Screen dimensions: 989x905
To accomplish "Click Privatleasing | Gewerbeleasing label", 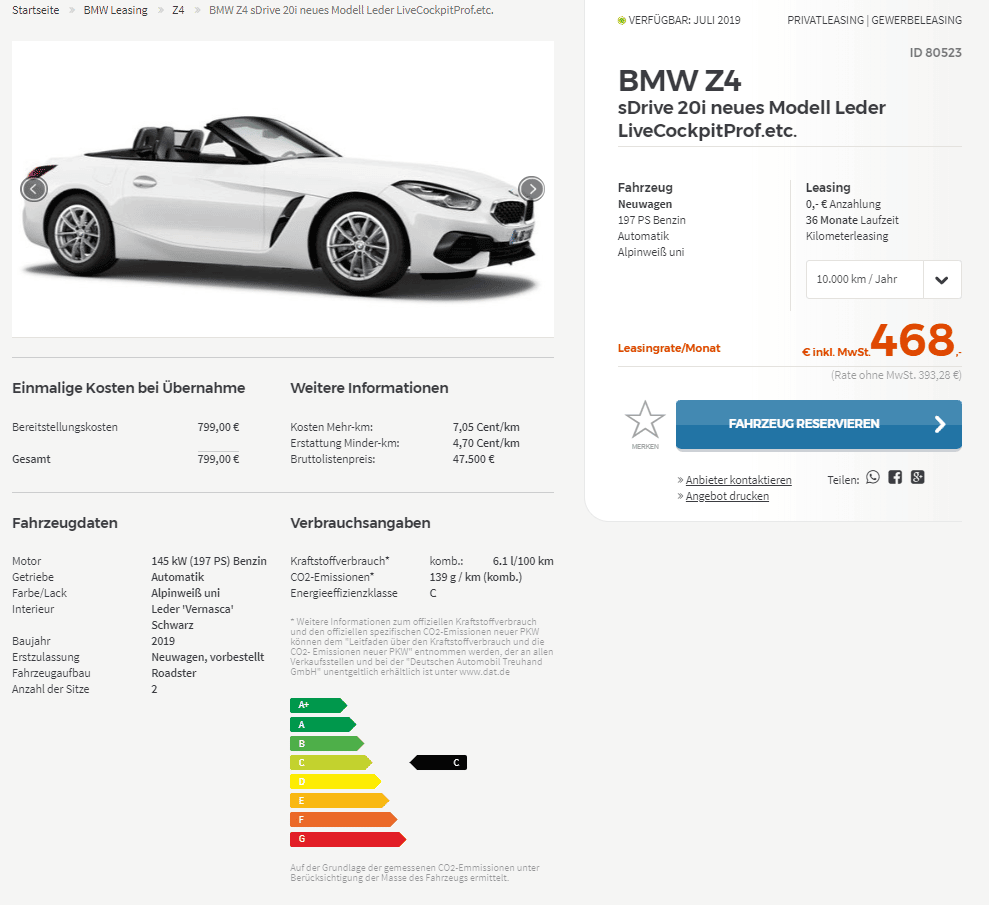I will click(874, 20).
